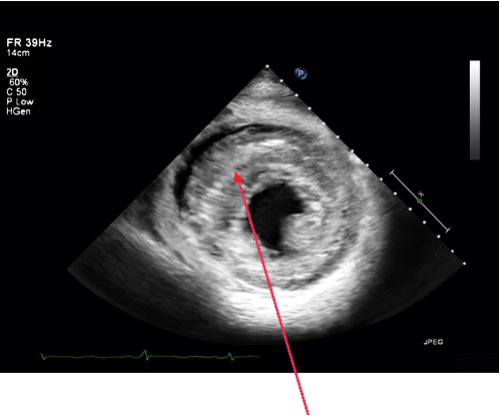This screenshot has height=417, width=500.
Task: Click the 'HGen' harmonics setting
Action: point(19,111)
